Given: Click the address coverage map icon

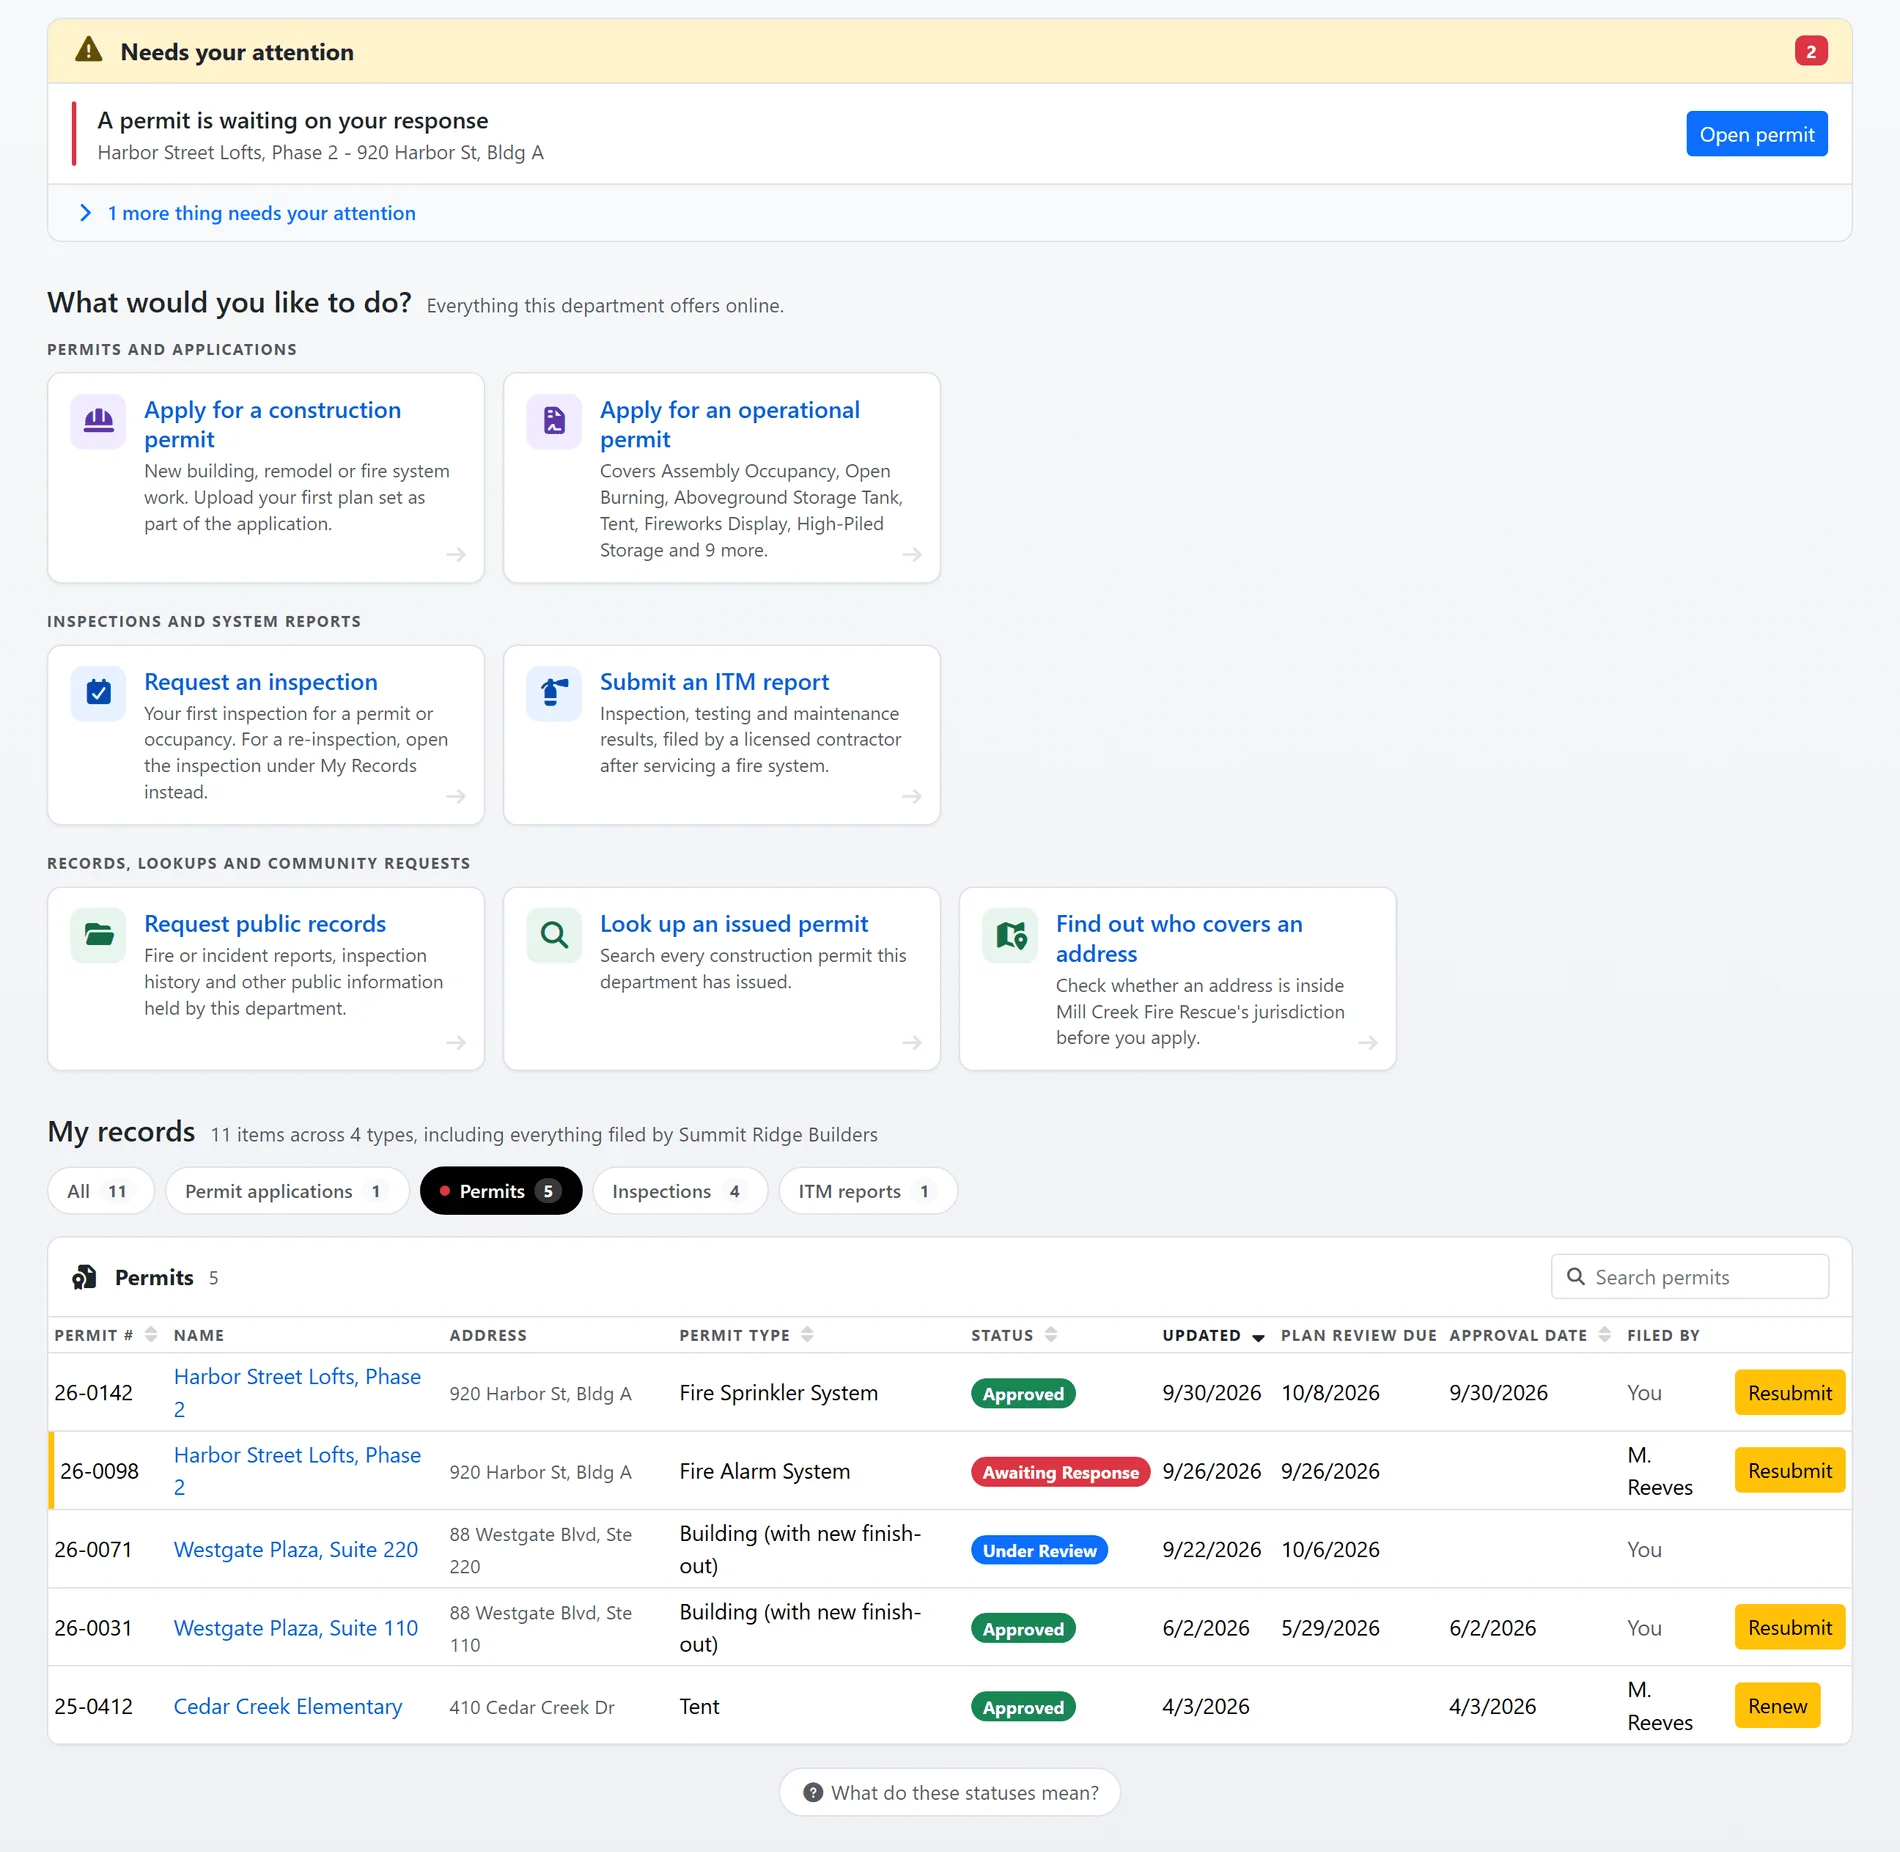Looking at the screenshot, I should 1010,935.
